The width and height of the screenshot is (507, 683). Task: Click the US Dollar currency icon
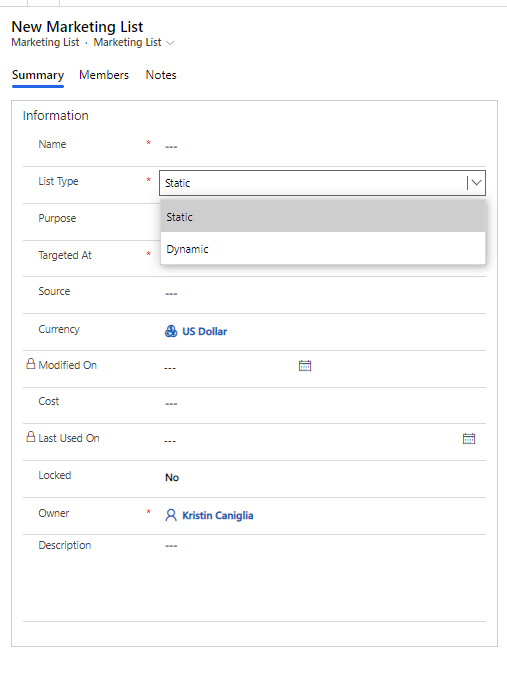coord(171,331)
